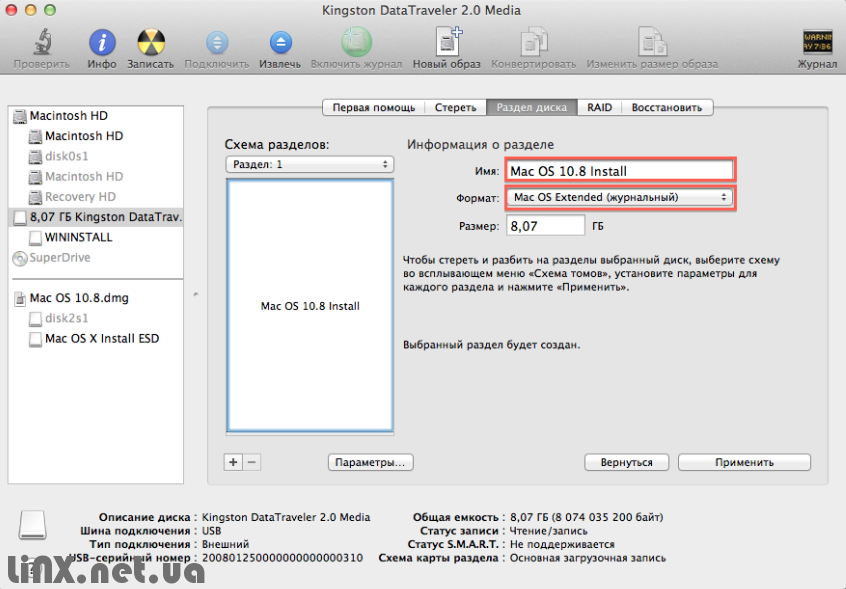Click the Включить журнал icon
The width and height of the screenshot is (846, 589).
coord(356,42)
